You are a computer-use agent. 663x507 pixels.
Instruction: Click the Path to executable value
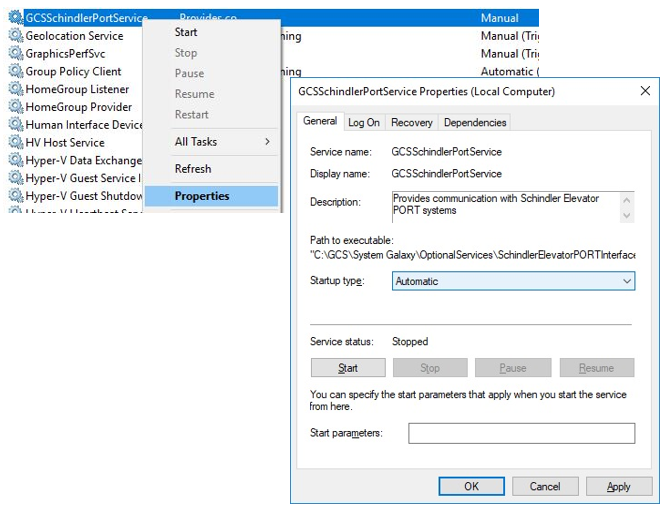click(x=472, y=255)
